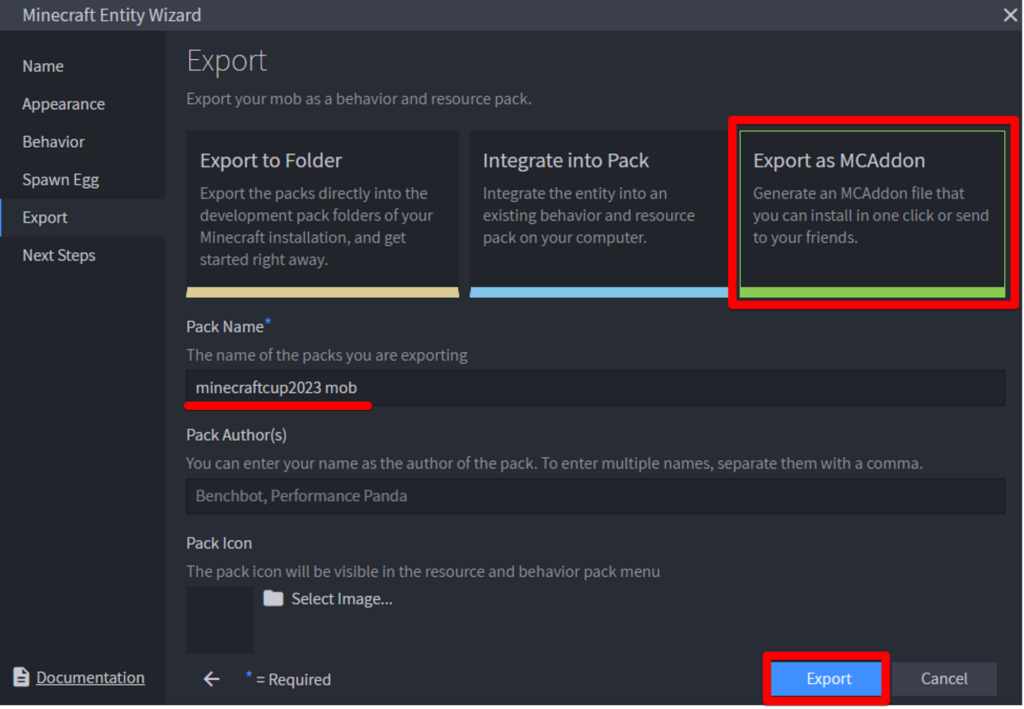Jump to the Next Steps page
Image resolution: width=1024 pixels, height=709 pixels.
59,255
